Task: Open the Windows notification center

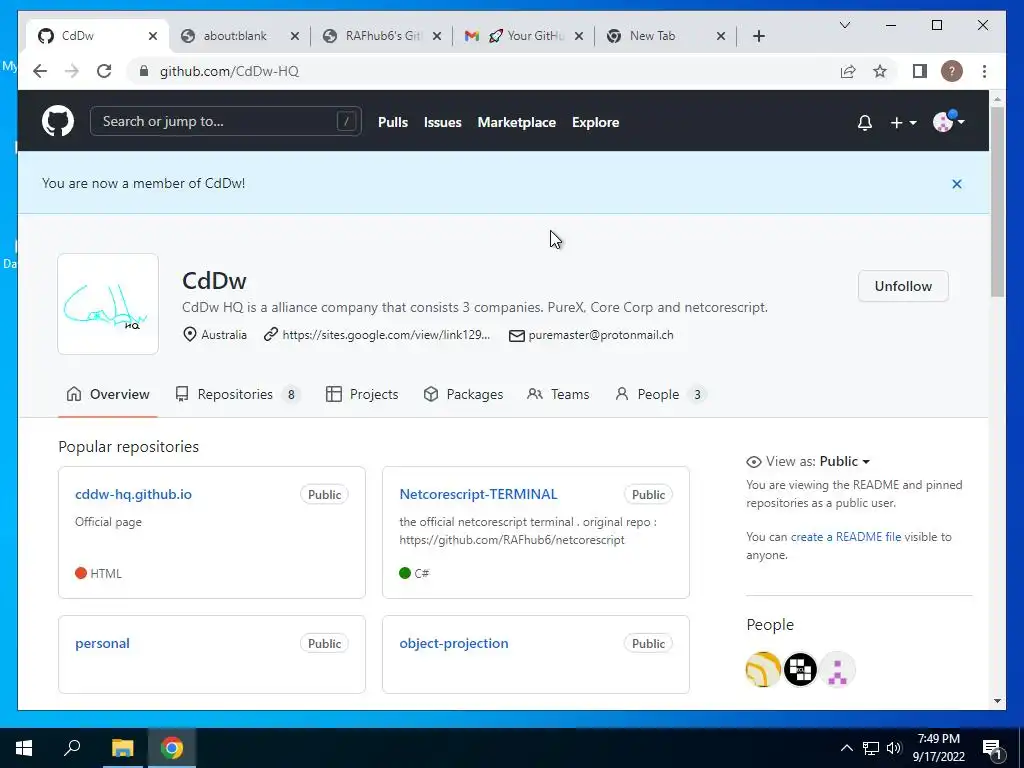Action: pyautogui.click(x=993, y=750)
